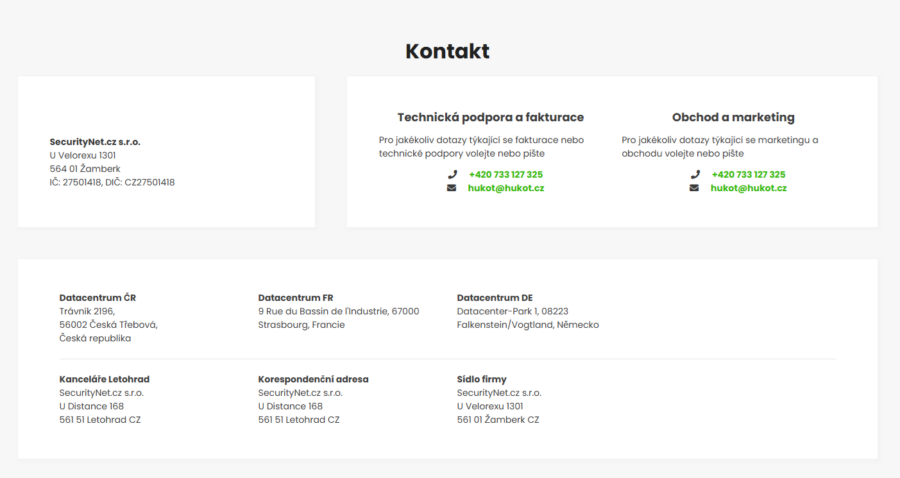Click the IČ and DIČ line text
The width and height of the screenshot is (900, 478).
click(112, 182)
